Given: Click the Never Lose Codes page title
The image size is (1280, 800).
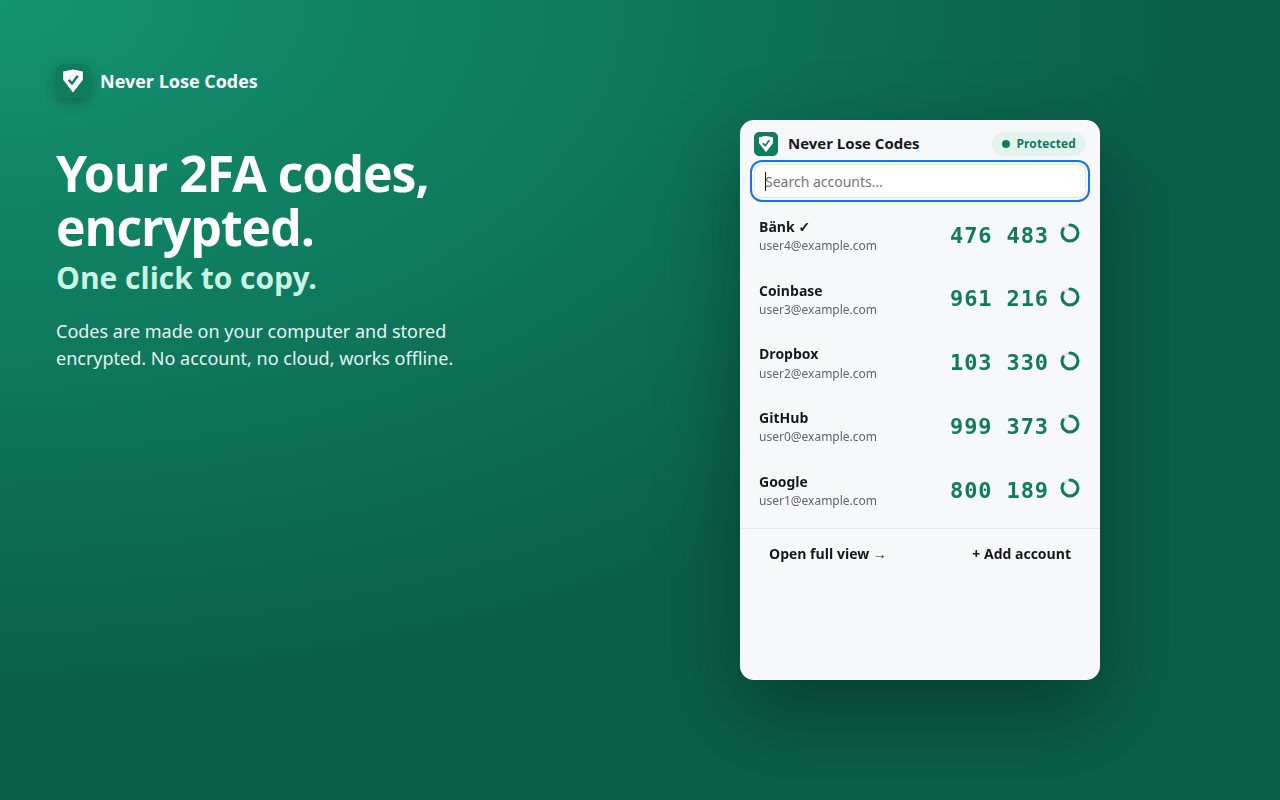Looking at the screenshot, I should point(179,82).
